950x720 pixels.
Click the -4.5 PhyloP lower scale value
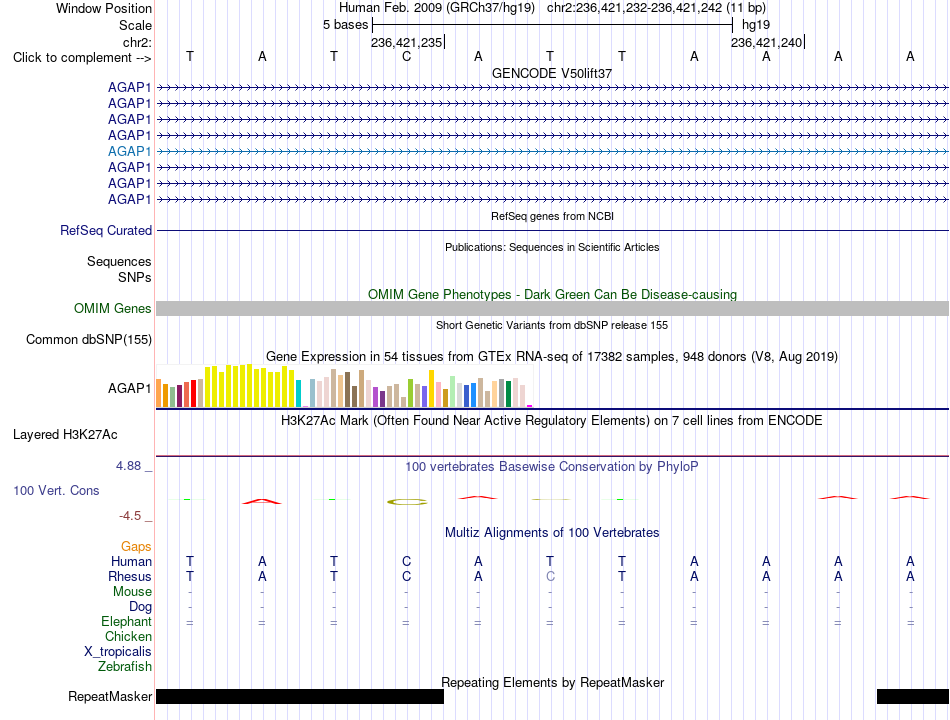130,516
